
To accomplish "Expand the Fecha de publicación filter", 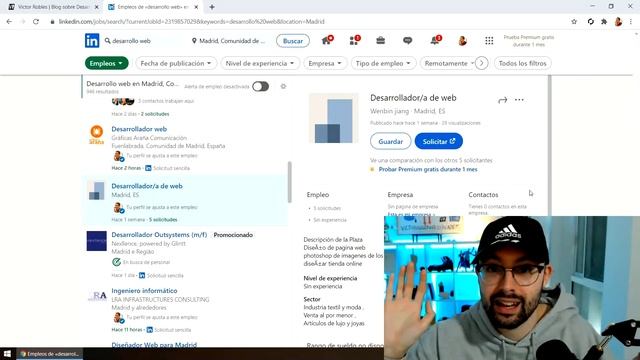I will (176, 63).
